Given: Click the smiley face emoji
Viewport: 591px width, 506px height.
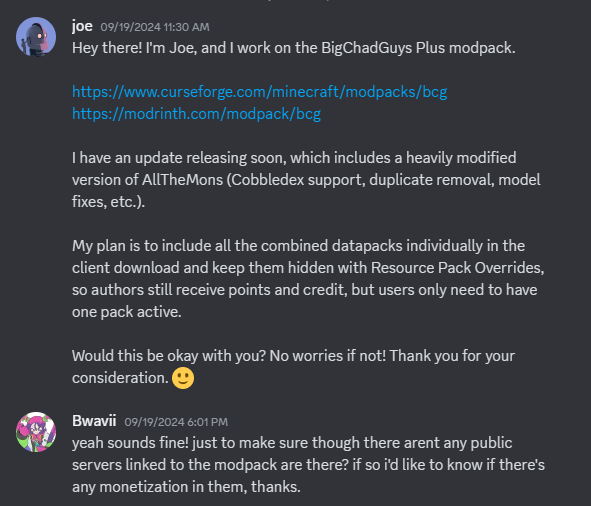Looking at the screenshot, I should [183, 378].
